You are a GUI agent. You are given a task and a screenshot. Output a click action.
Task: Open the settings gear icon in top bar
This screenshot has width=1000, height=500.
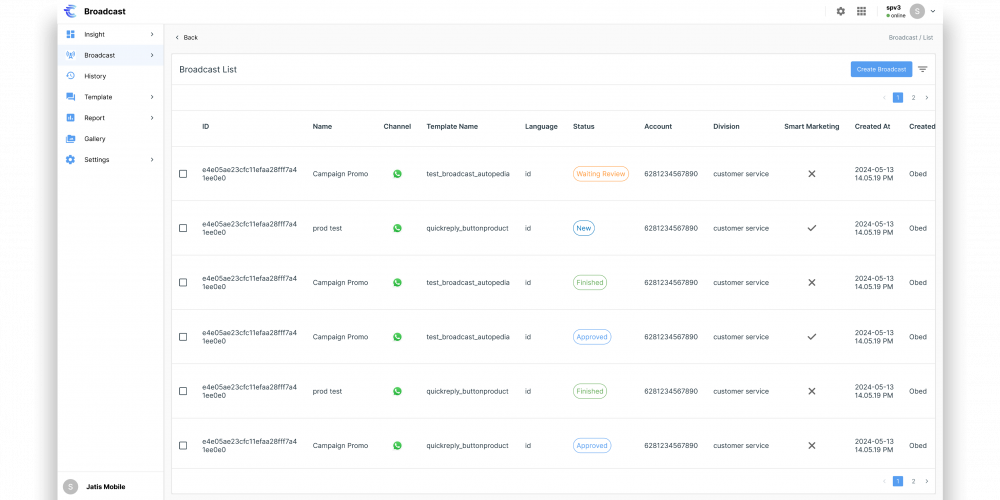[840, 11]
